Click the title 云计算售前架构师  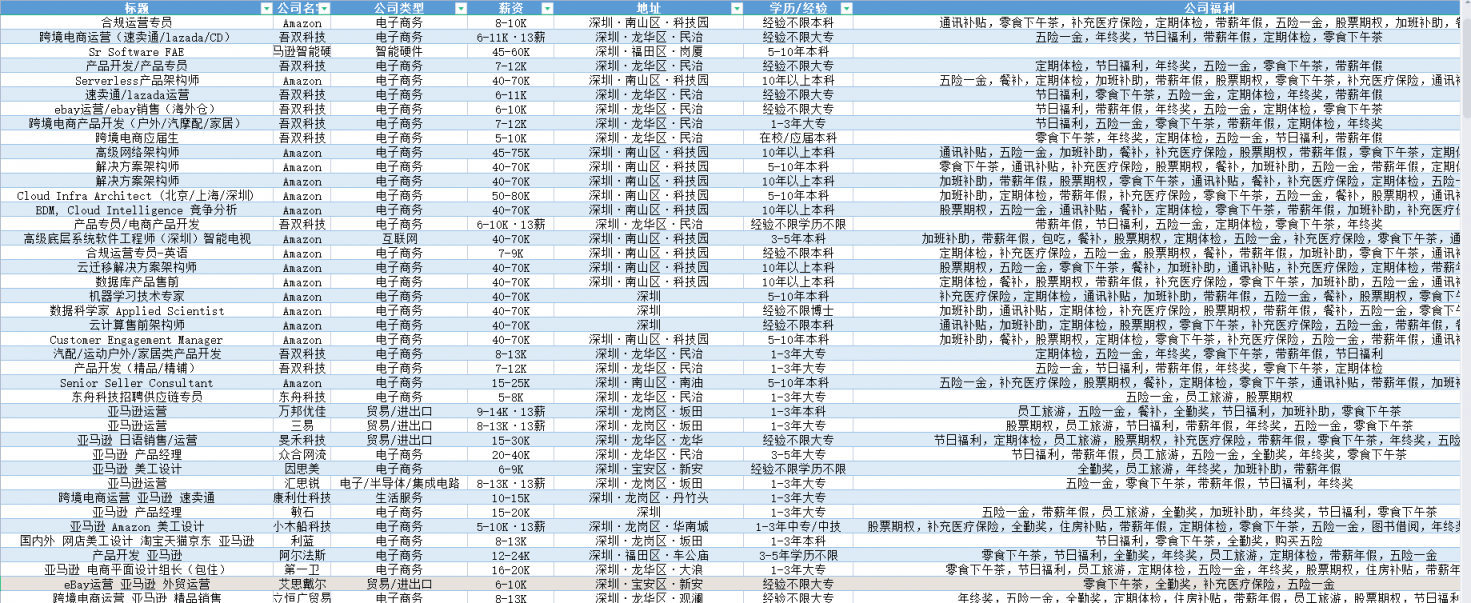(x=137, y=325)
